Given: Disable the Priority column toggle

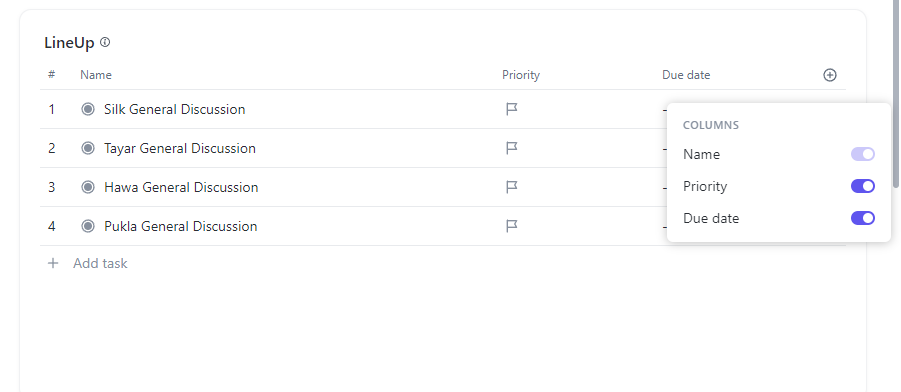Looking at the screenshot, I should (863, 186).
